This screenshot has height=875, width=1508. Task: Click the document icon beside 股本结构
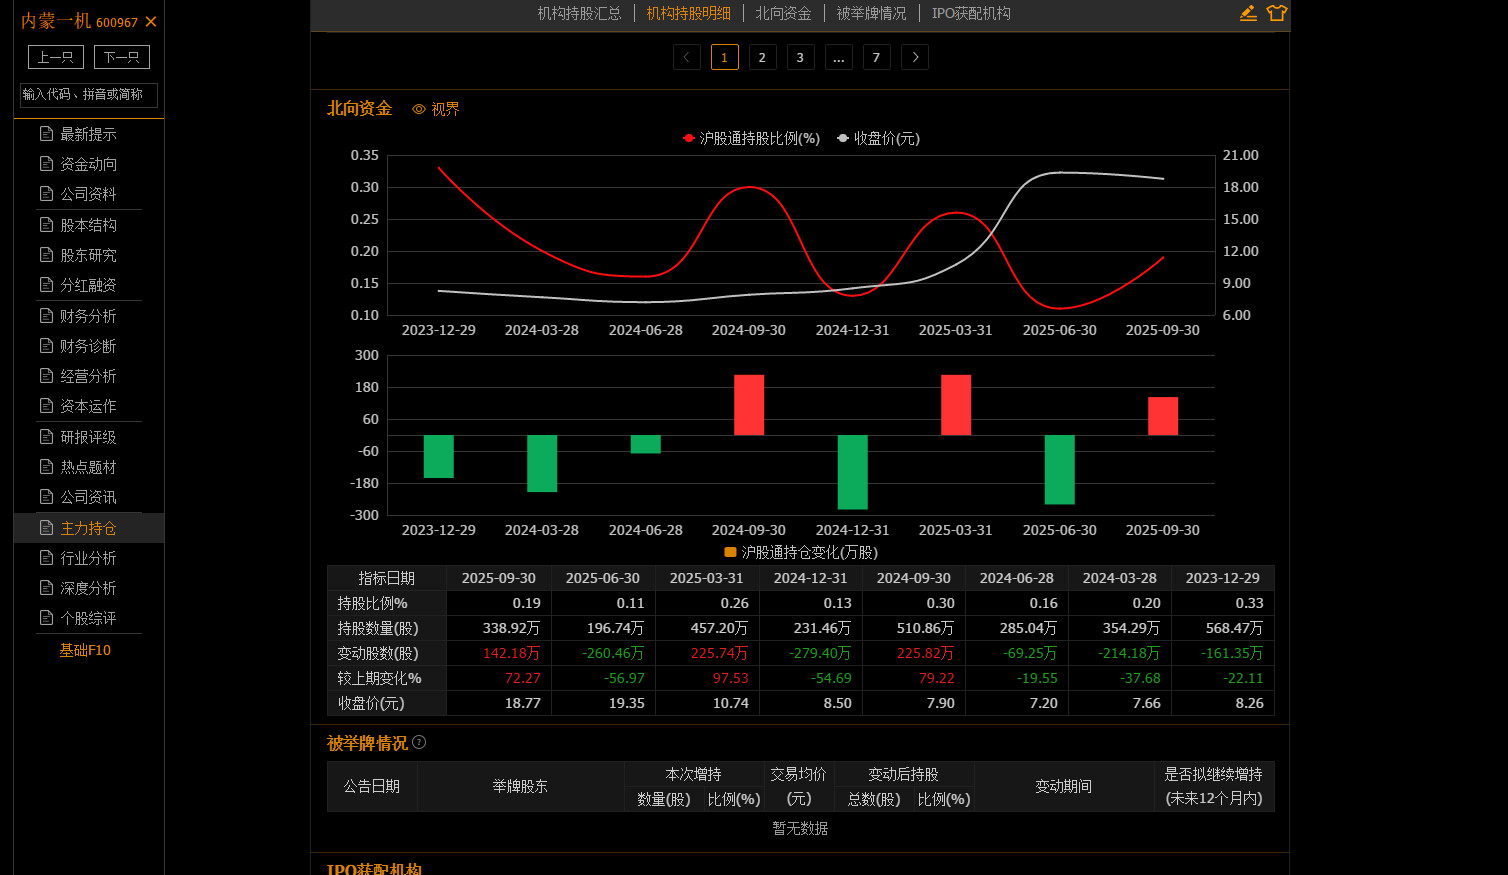46,224
